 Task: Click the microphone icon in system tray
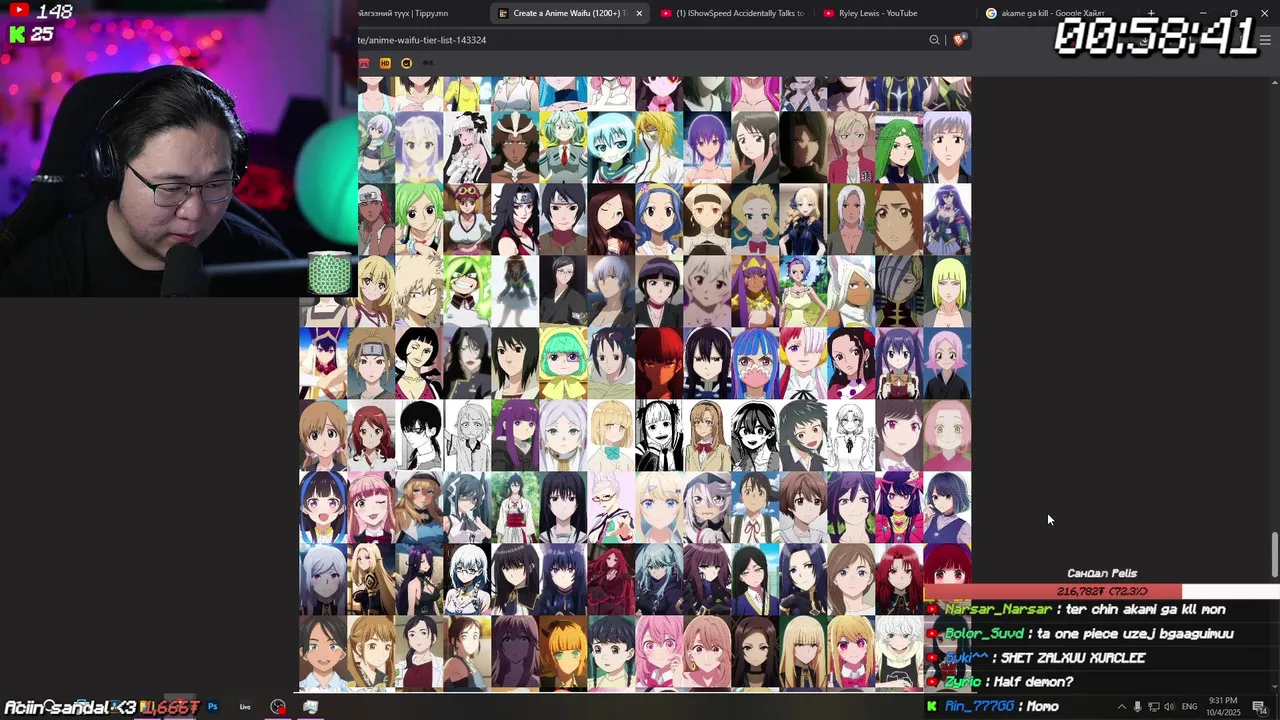[x=1137, y=707]
